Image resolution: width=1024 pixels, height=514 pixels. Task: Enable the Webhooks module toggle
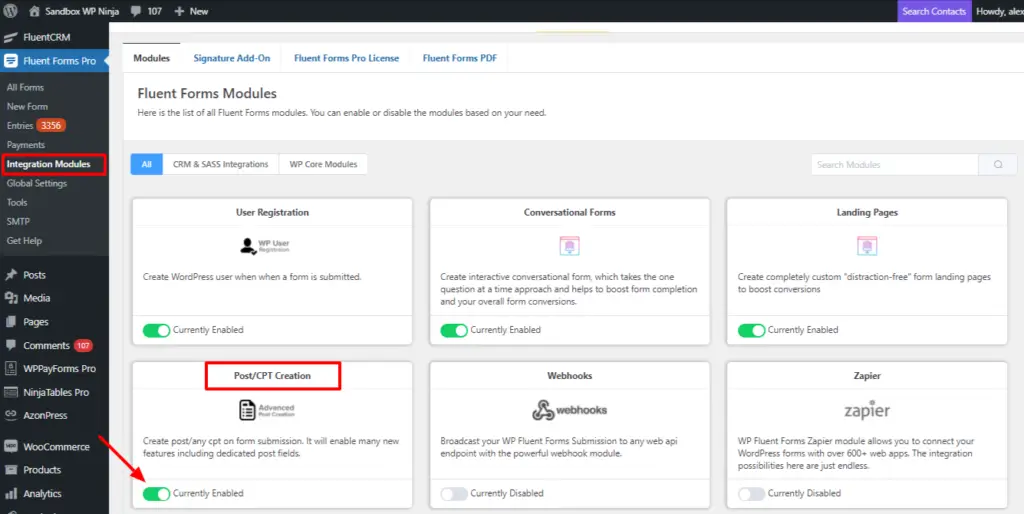pos(454,494)
